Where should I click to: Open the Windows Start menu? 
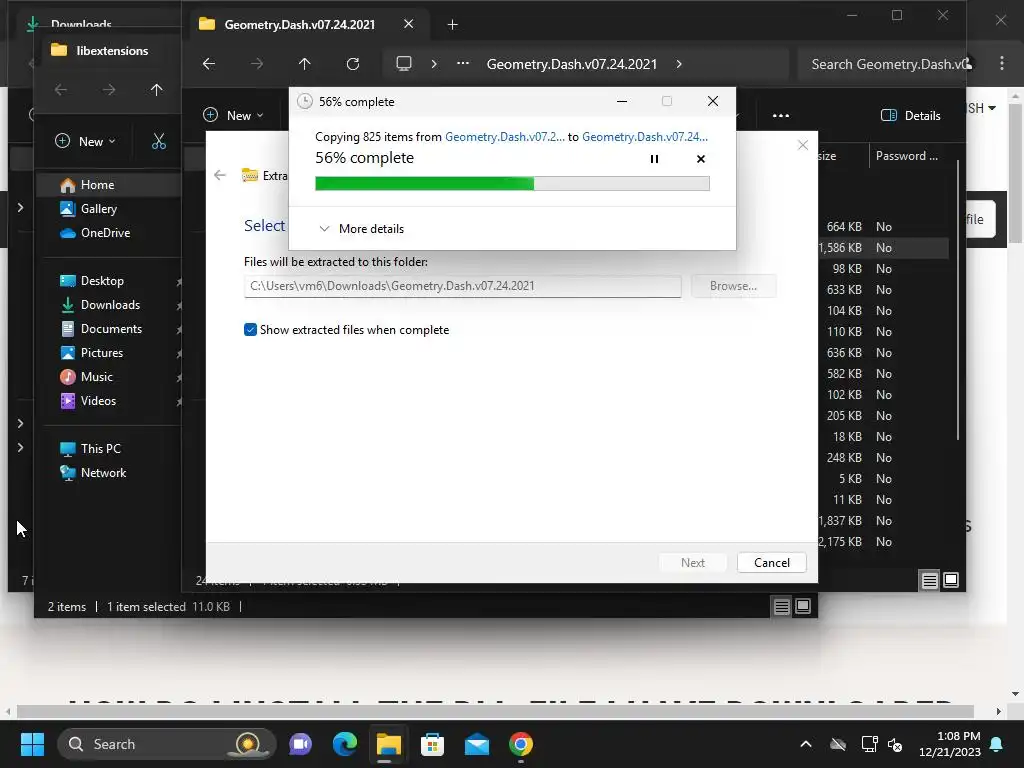(32, 744)
